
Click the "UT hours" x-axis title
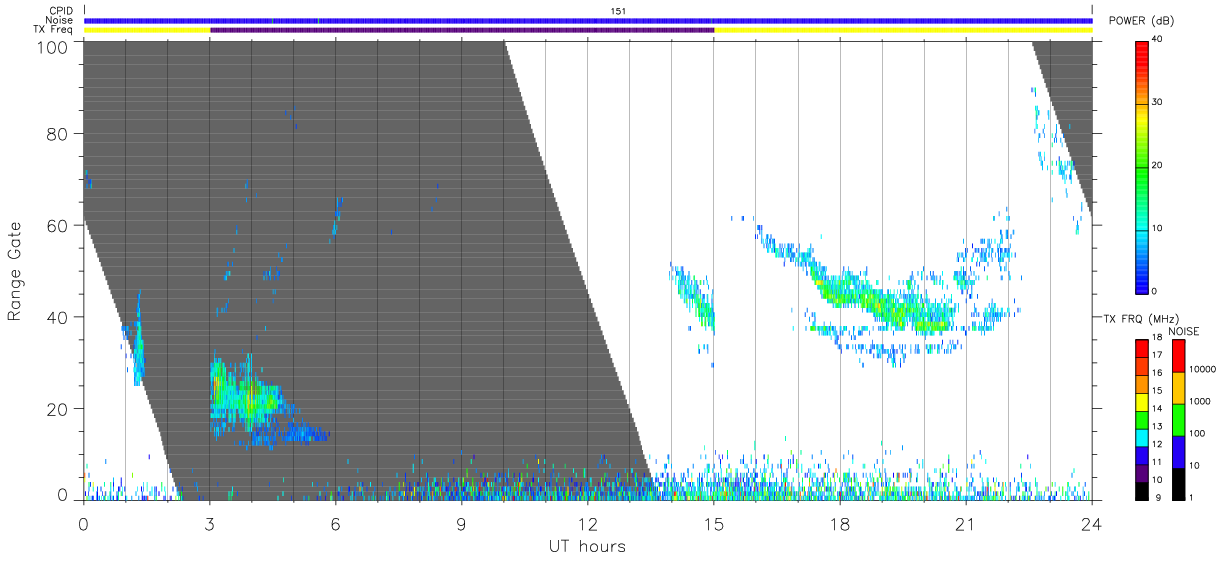(x=586, y=546)
